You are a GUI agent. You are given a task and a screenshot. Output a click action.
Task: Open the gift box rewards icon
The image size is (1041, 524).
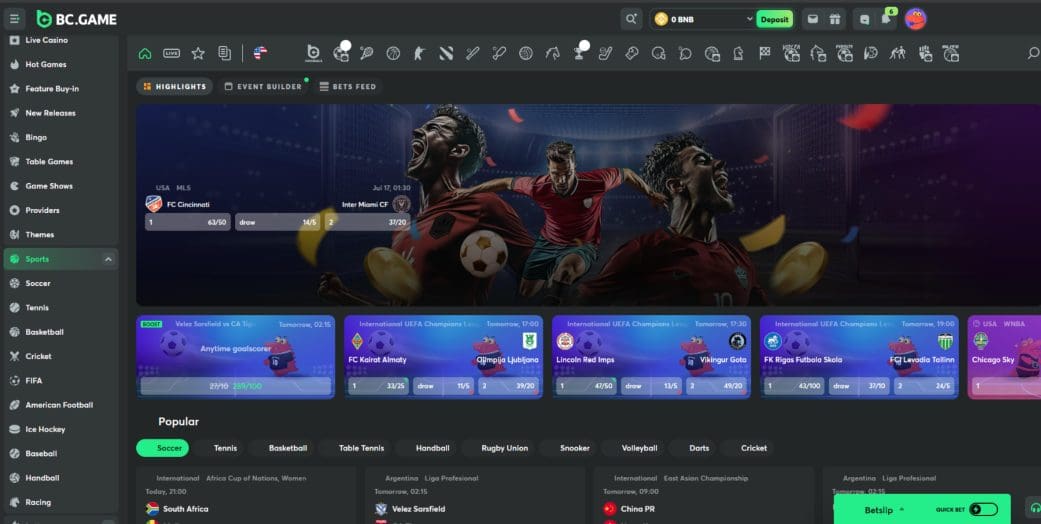pyautogui.click(x=835, y=19)
